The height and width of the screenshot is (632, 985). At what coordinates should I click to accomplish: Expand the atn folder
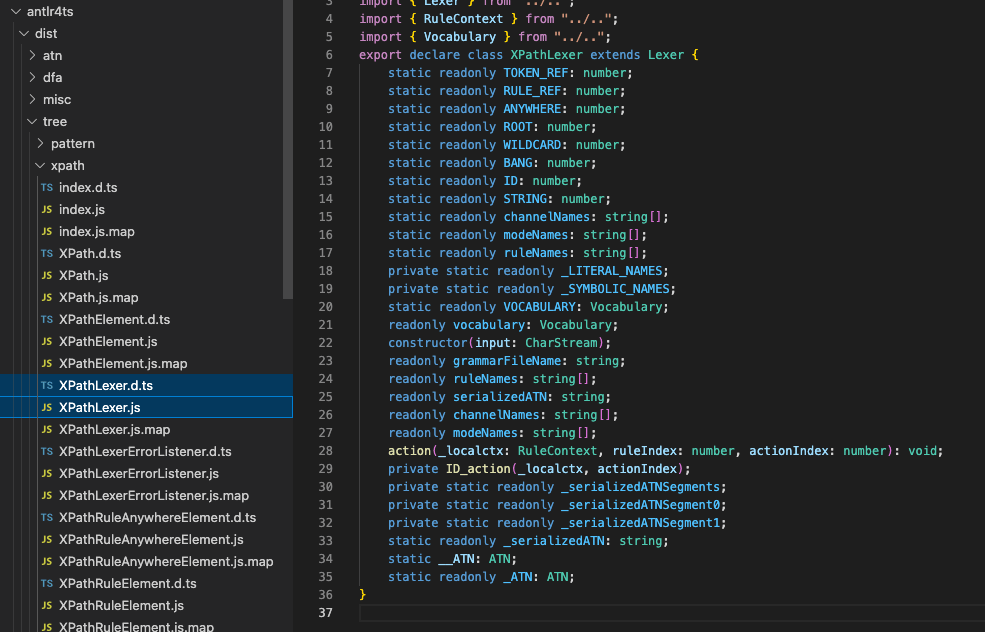coord(34,55)
